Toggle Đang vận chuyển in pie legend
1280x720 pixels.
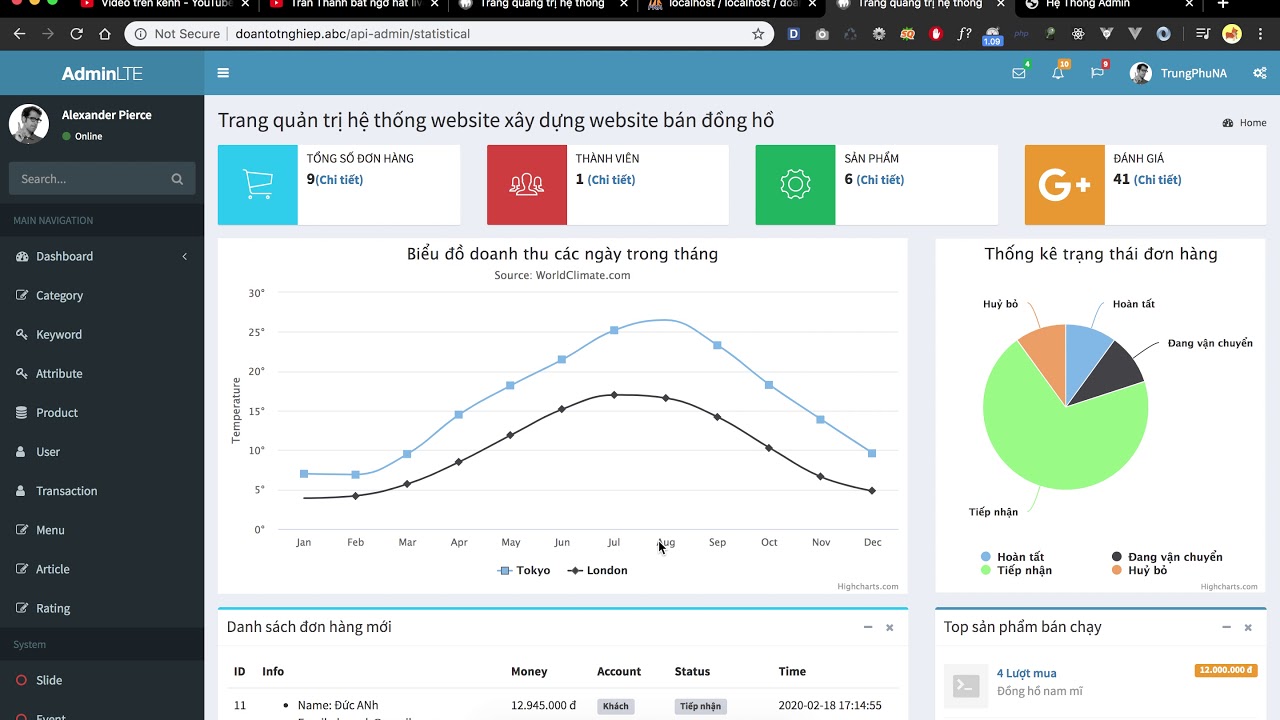click(1167, 557)
